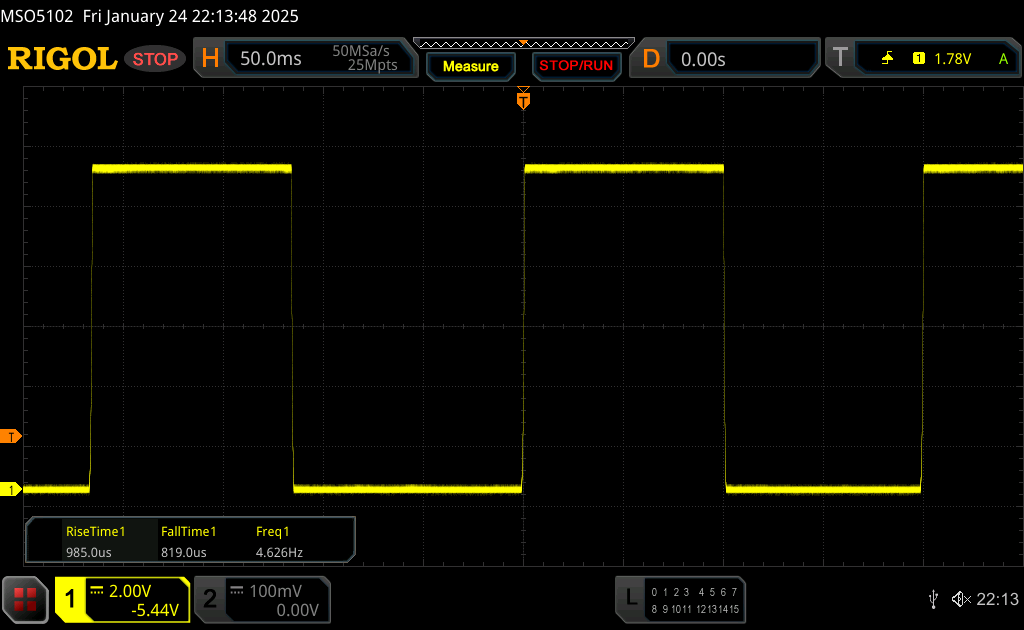Toggle channel 1 with the 2.00V label

(x=122, y=599)
